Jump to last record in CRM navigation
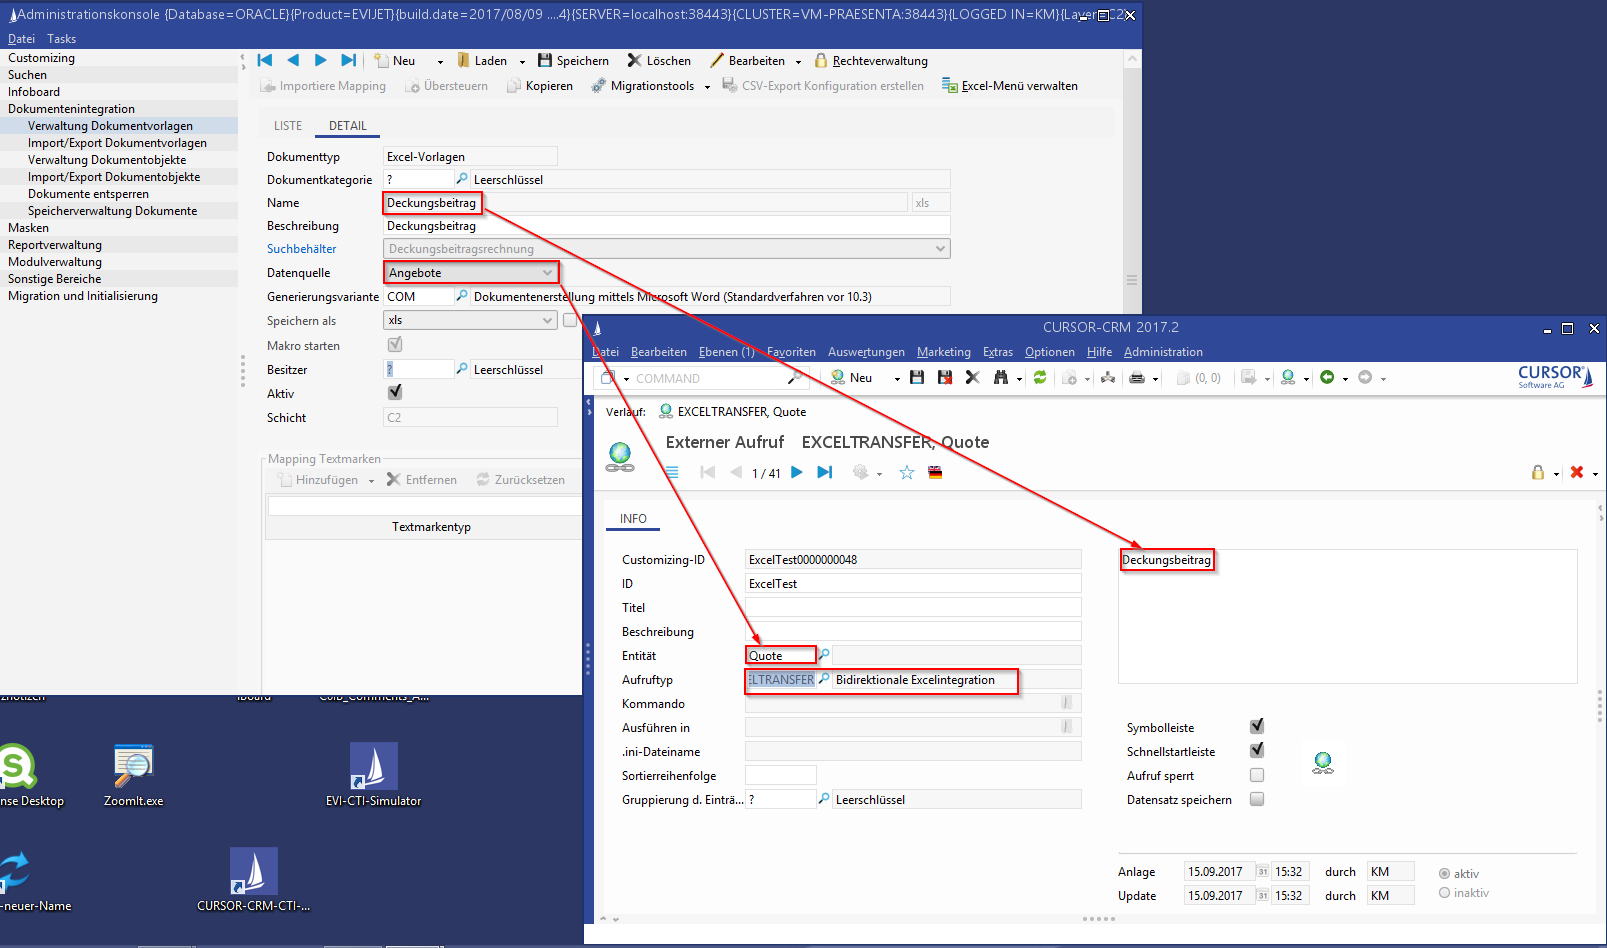This screenshot has height=948, width=1607. click(825, 473)
